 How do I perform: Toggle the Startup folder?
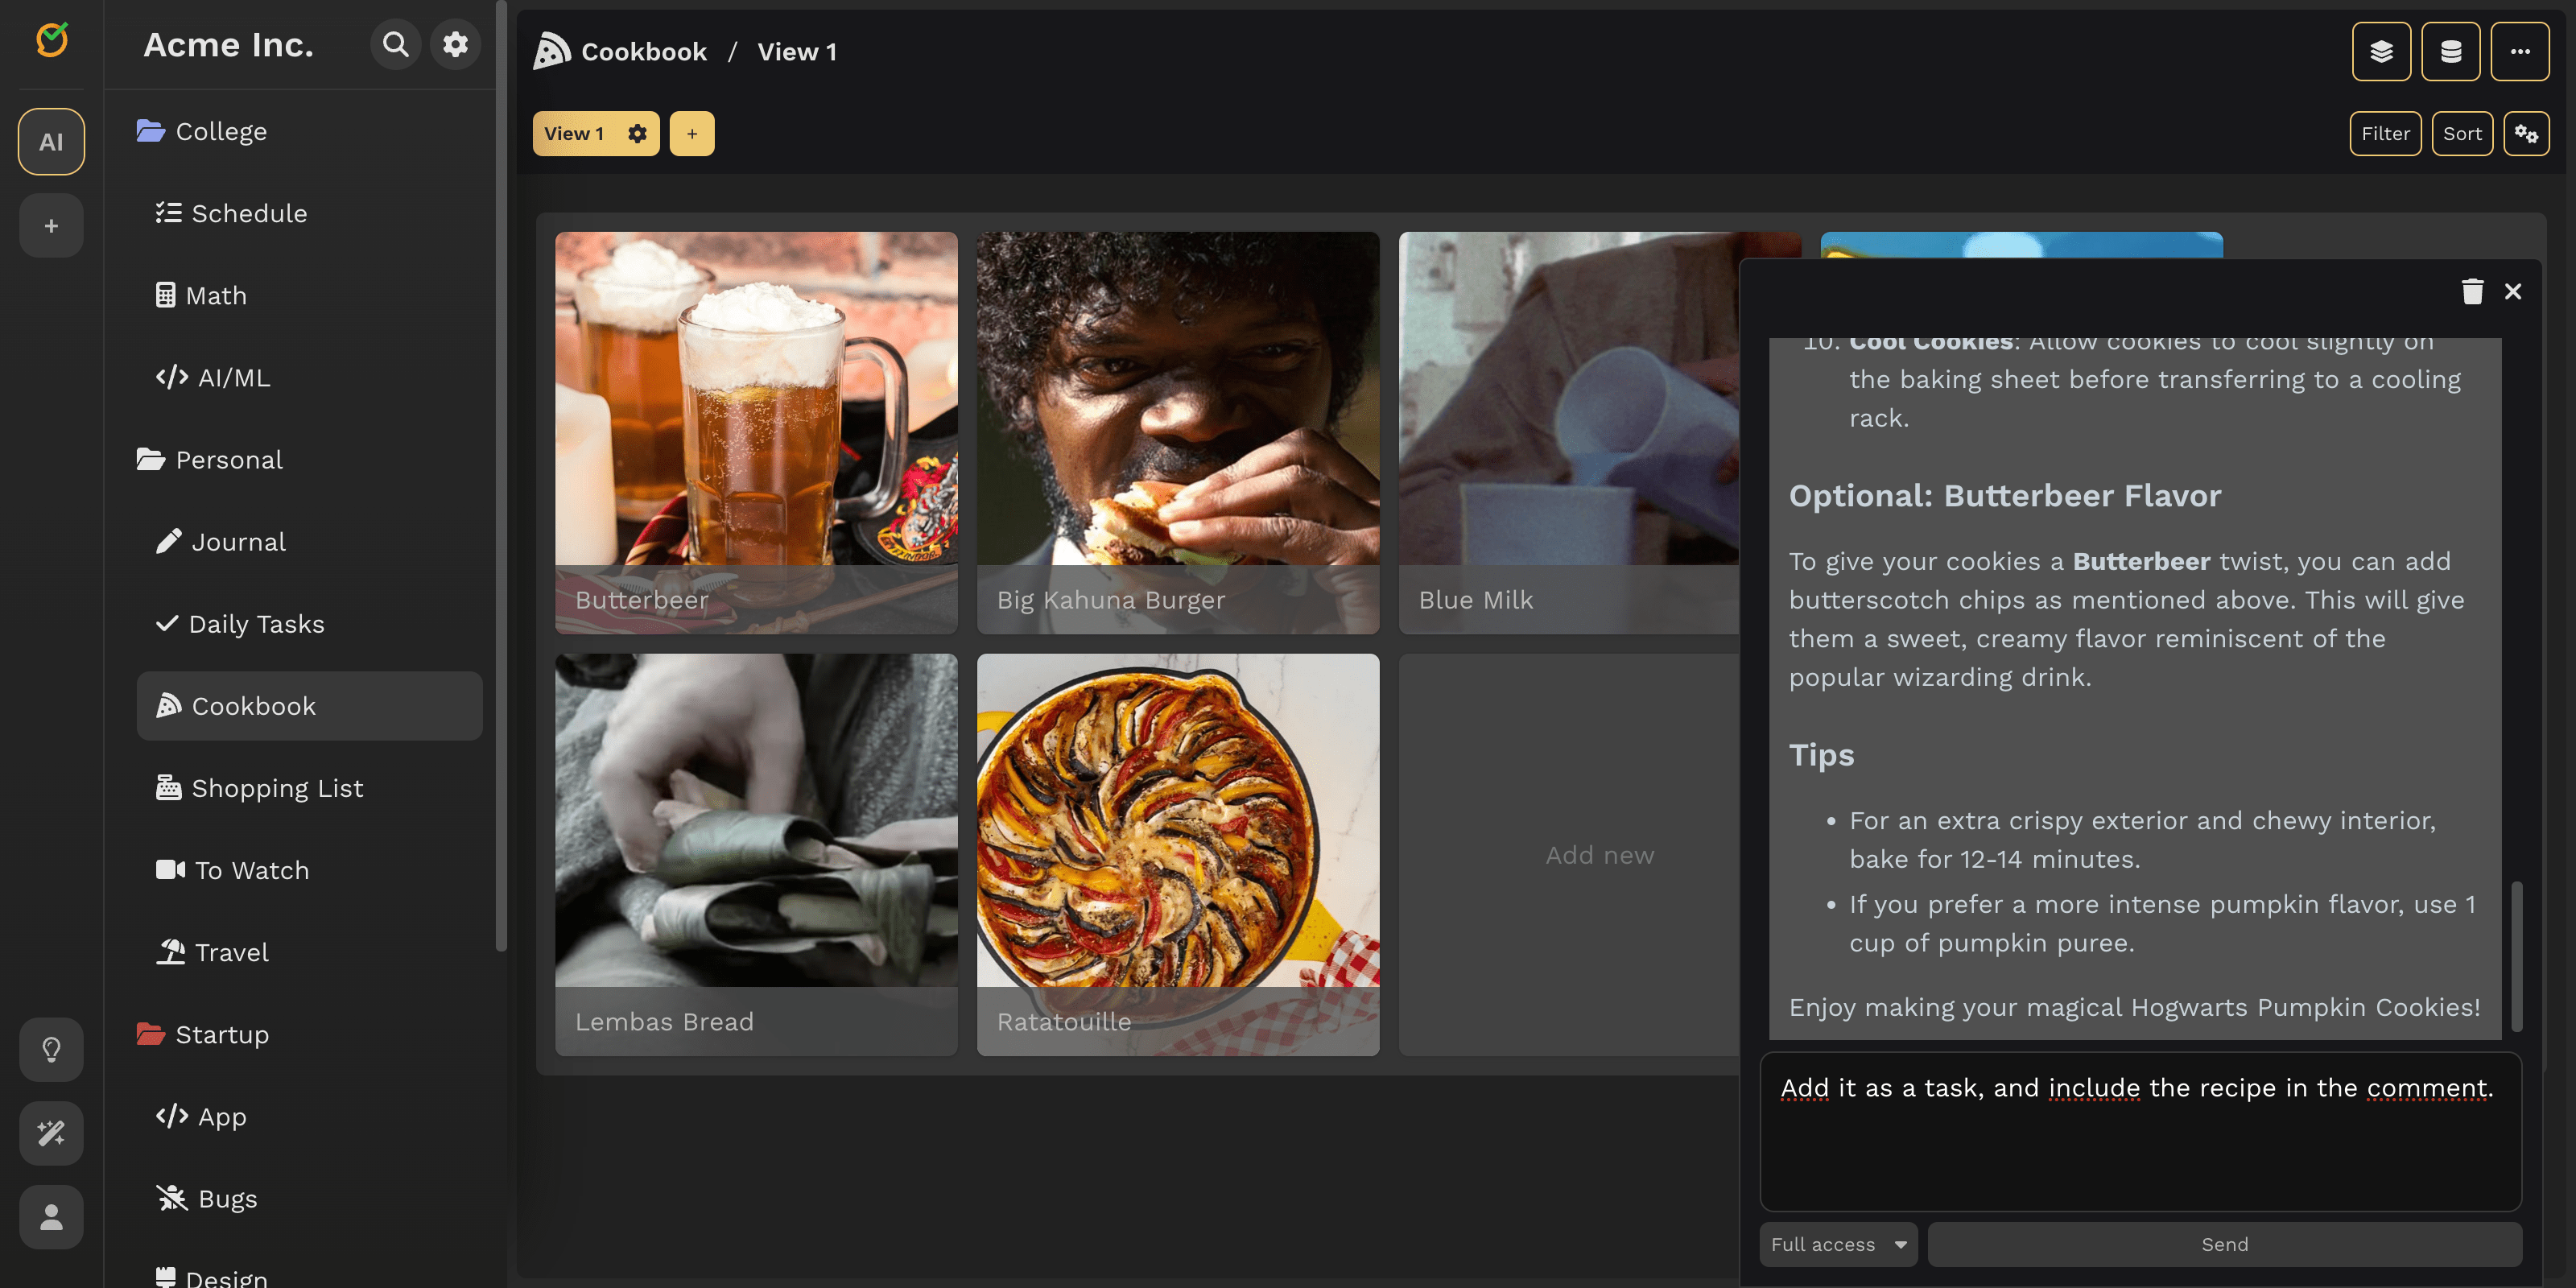pos(203,1035)
